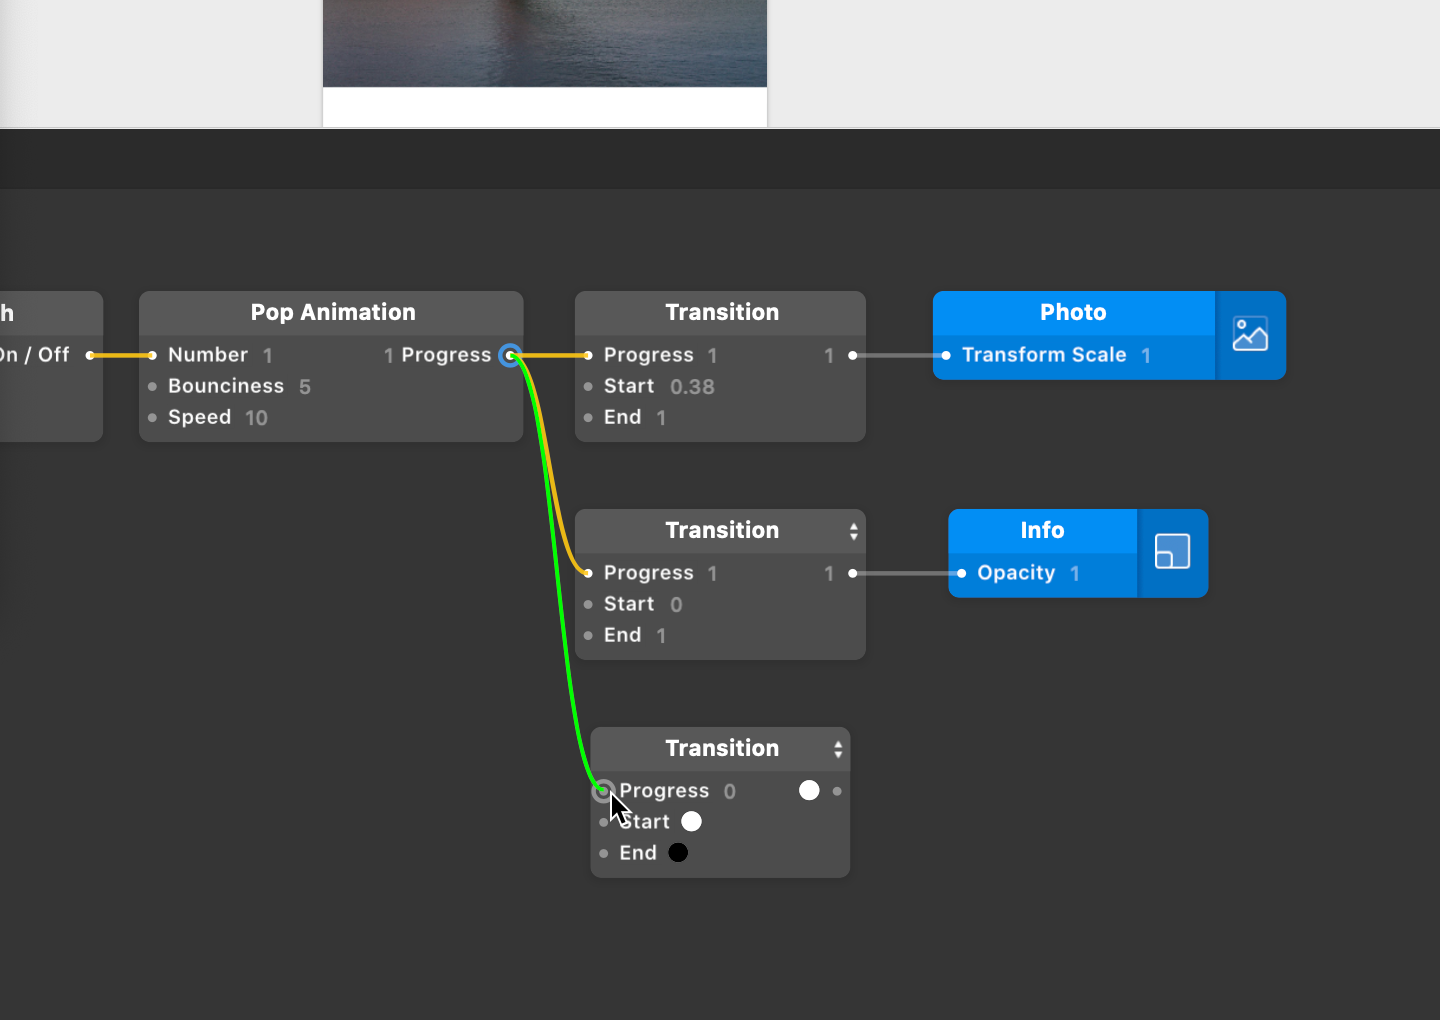Open type selector on third Transition
The image size is (1440, 1020).
point(838,749)
